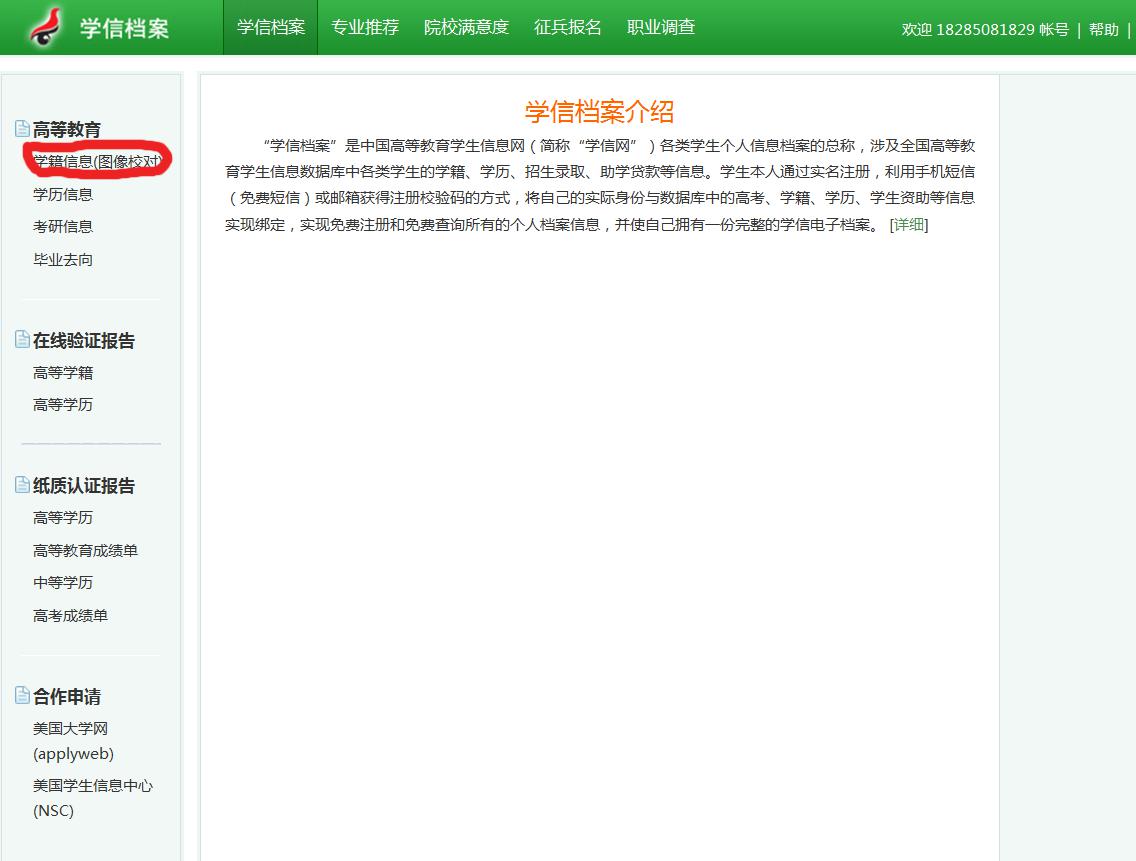1136x861 pixels.
Task: Open 学籍信息(图像校对) in the sidebar
Action: (96, 161)
